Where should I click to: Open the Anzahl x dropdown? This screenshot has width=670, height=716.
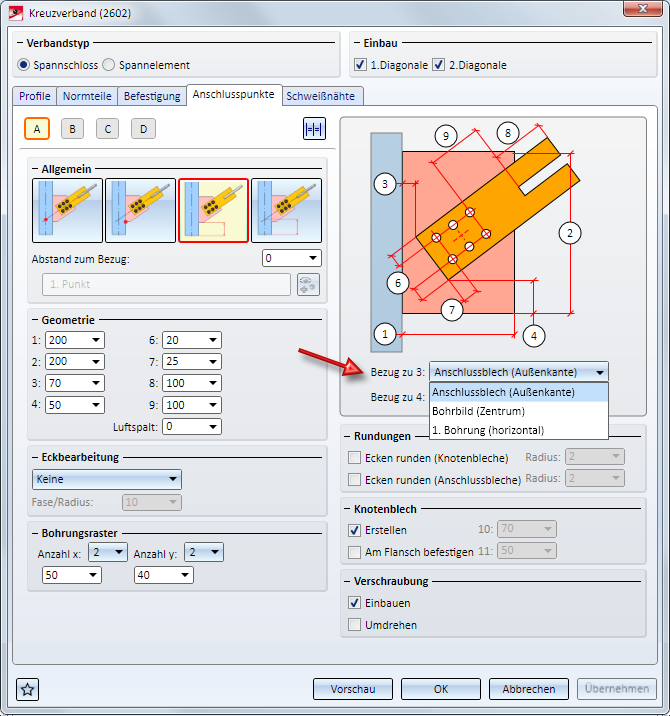pyautogui.click(x=108, y=552)
